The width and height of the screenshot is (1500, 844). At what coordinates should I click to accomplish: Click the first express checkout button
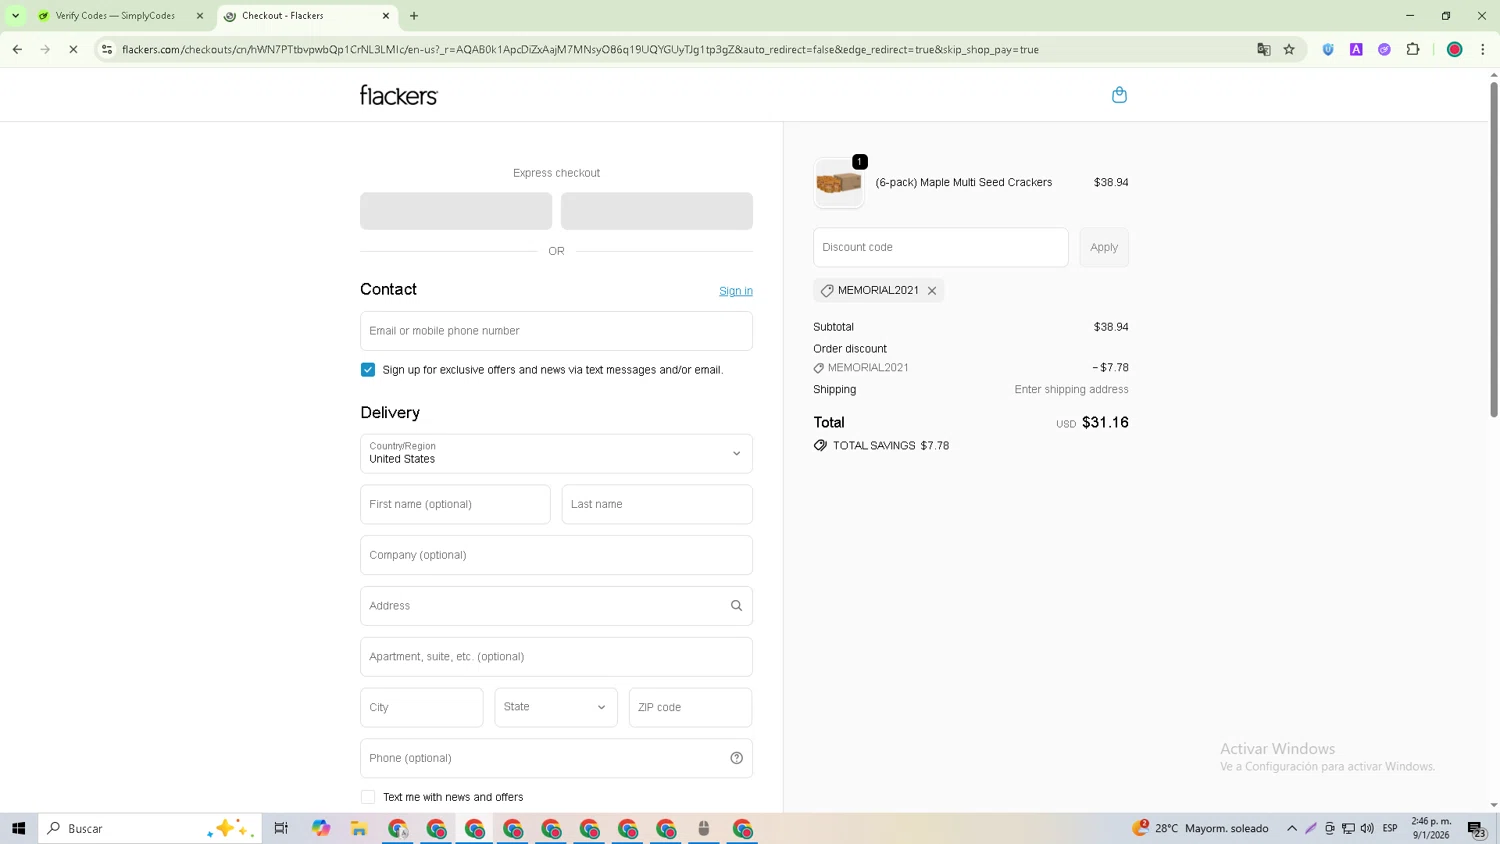456,211
